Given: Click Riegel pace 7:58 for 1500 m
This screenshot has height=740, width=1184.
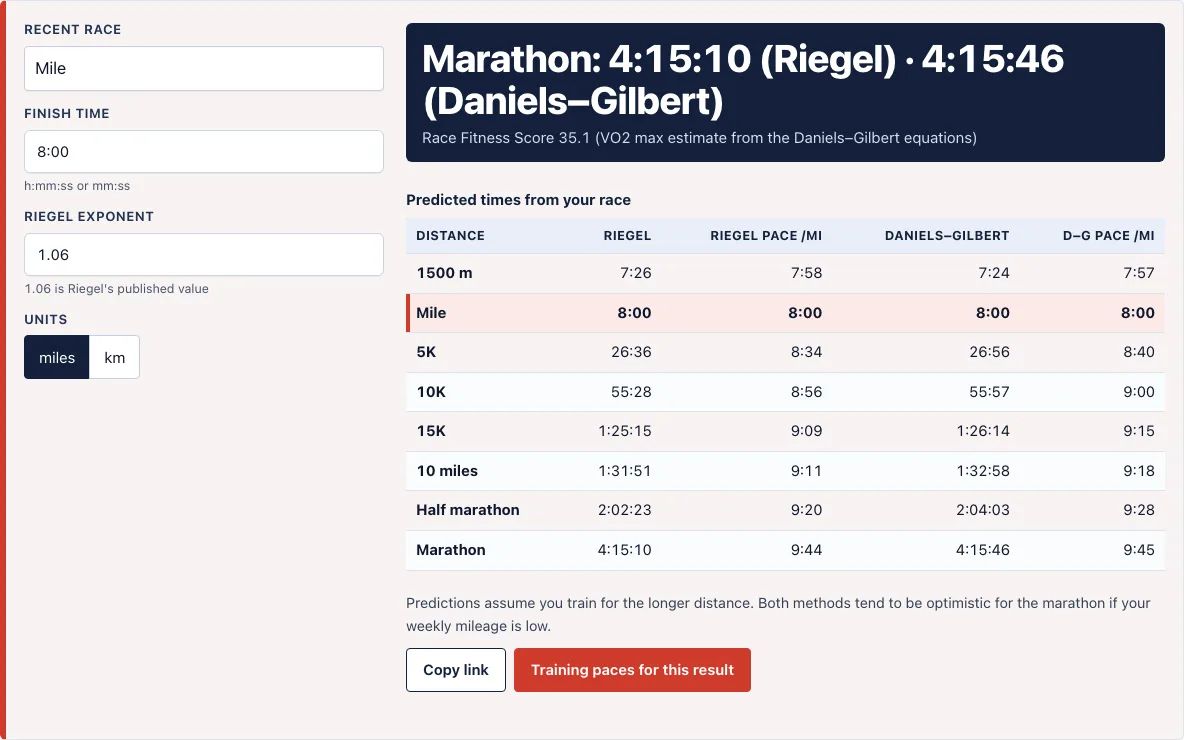Looking at the screenshot, I should coord(806,273).
